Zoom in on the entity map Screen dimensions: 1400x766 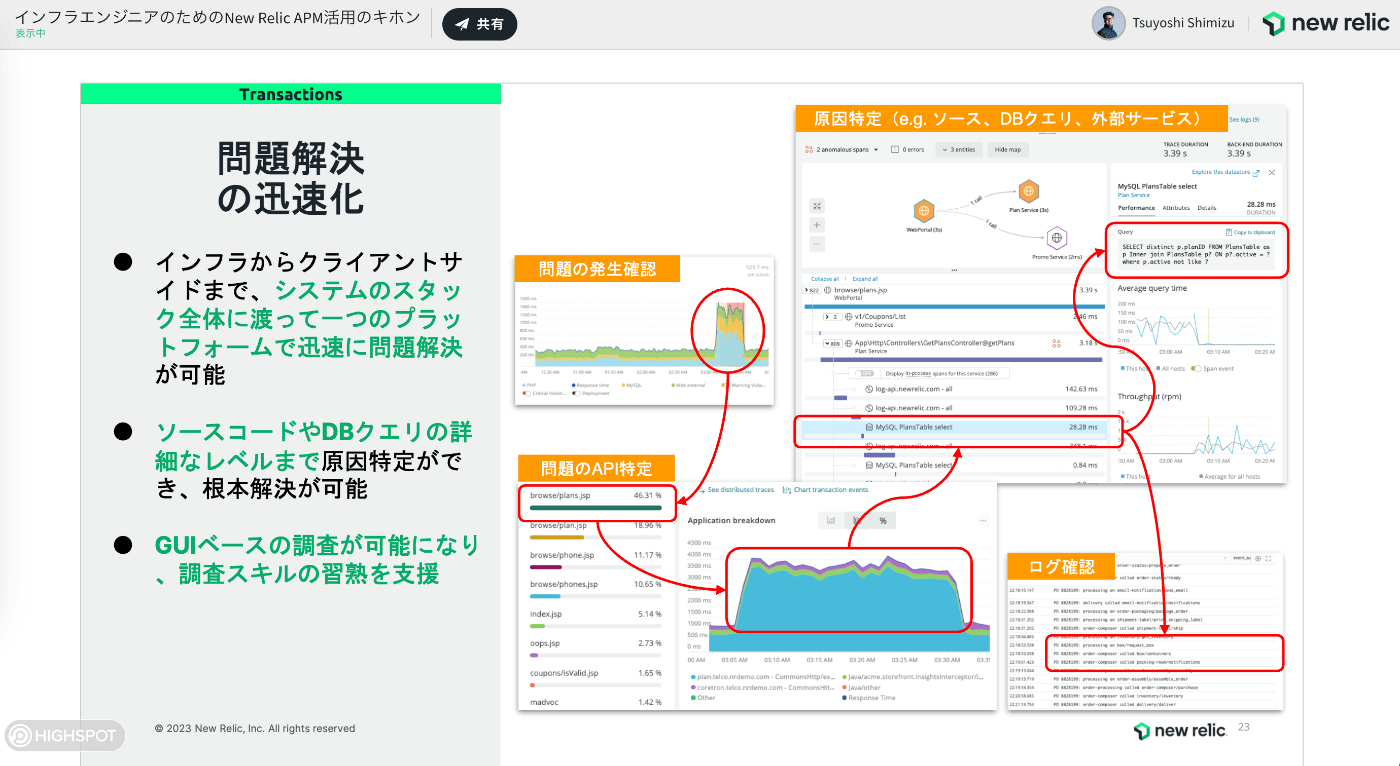coord(817,225)
